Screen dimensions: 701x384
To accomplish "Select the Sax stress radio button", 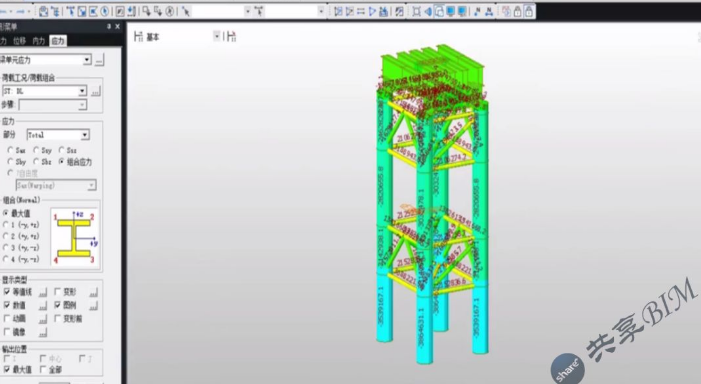I will point(10,150).
